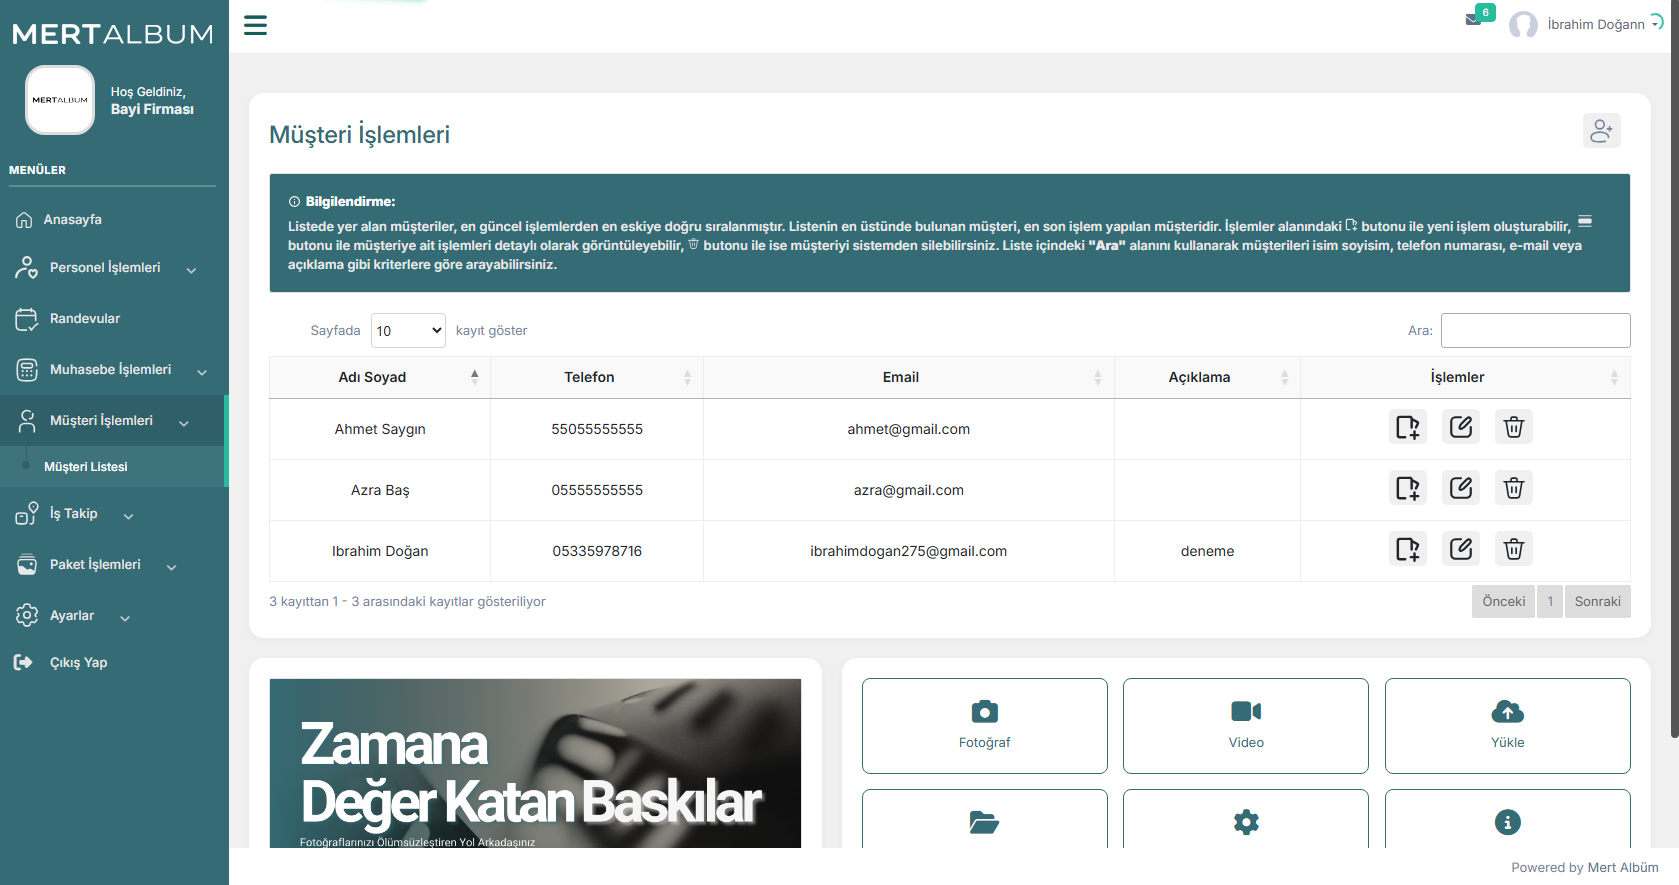Image resolution: width=1679 pixels, height=885 pixels.
Task: Expand Personel İşlemleri menu
Action: pyautogui.click(x=105, y=268)
